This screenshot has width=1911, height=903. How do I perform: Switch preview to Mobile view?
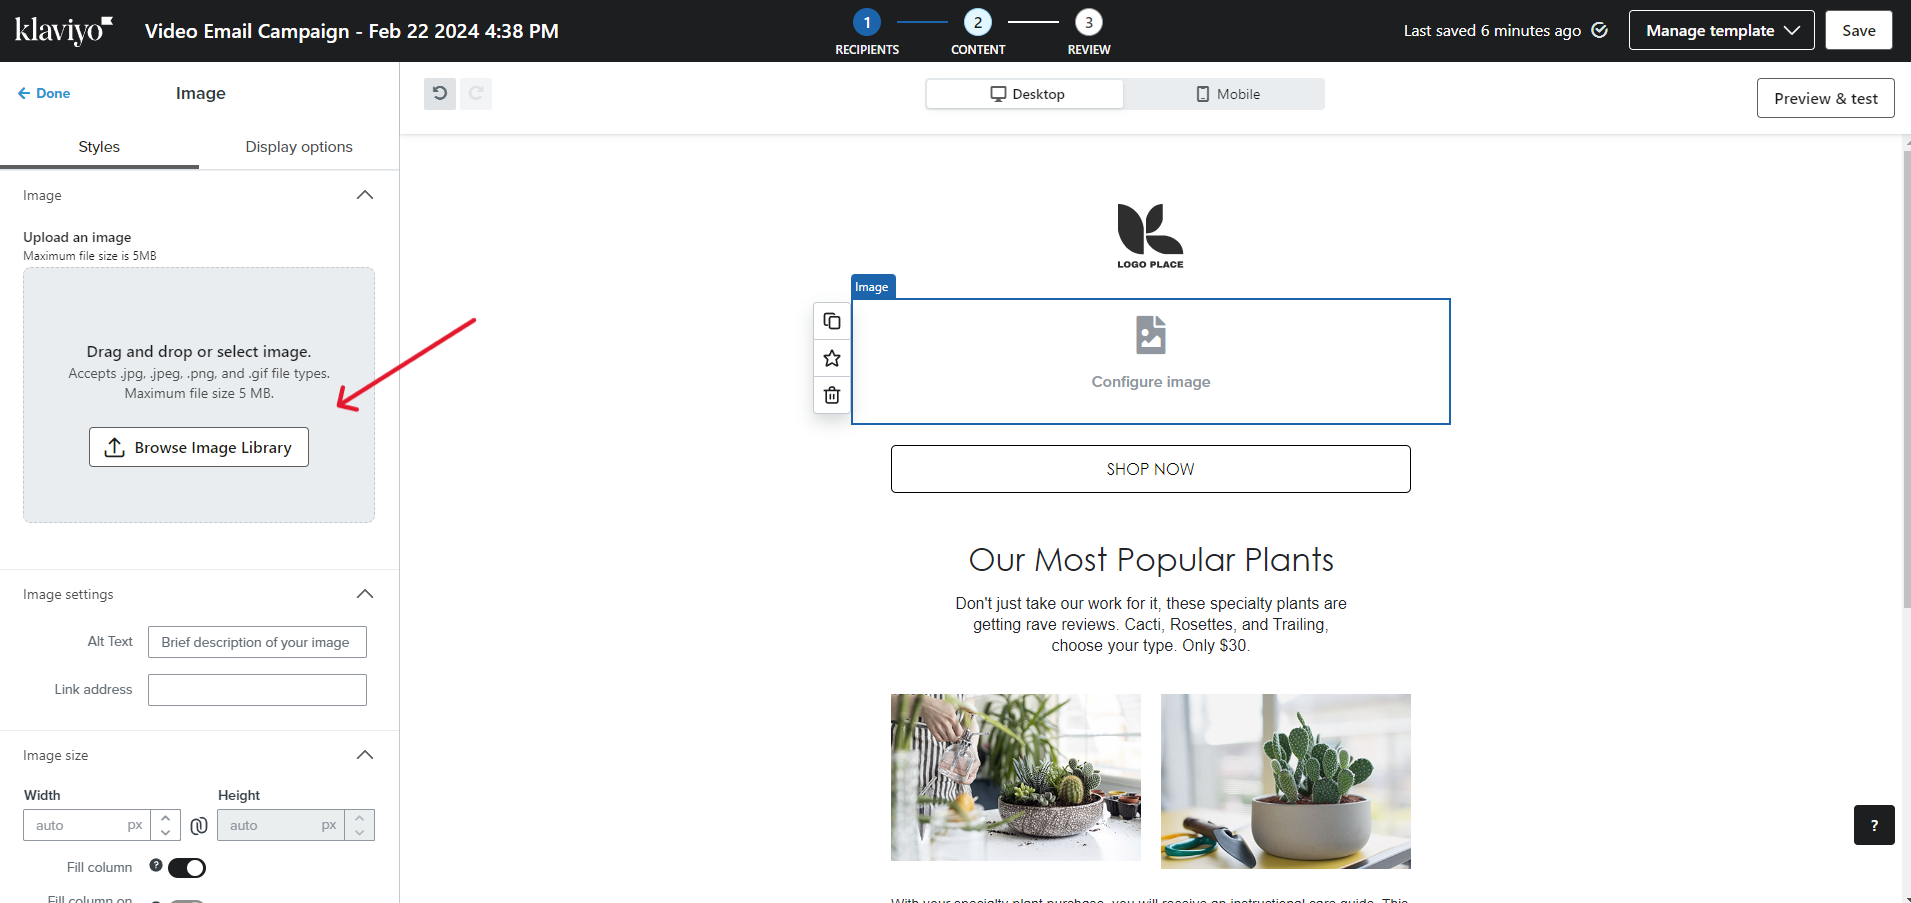click(x=1227, y=94)
